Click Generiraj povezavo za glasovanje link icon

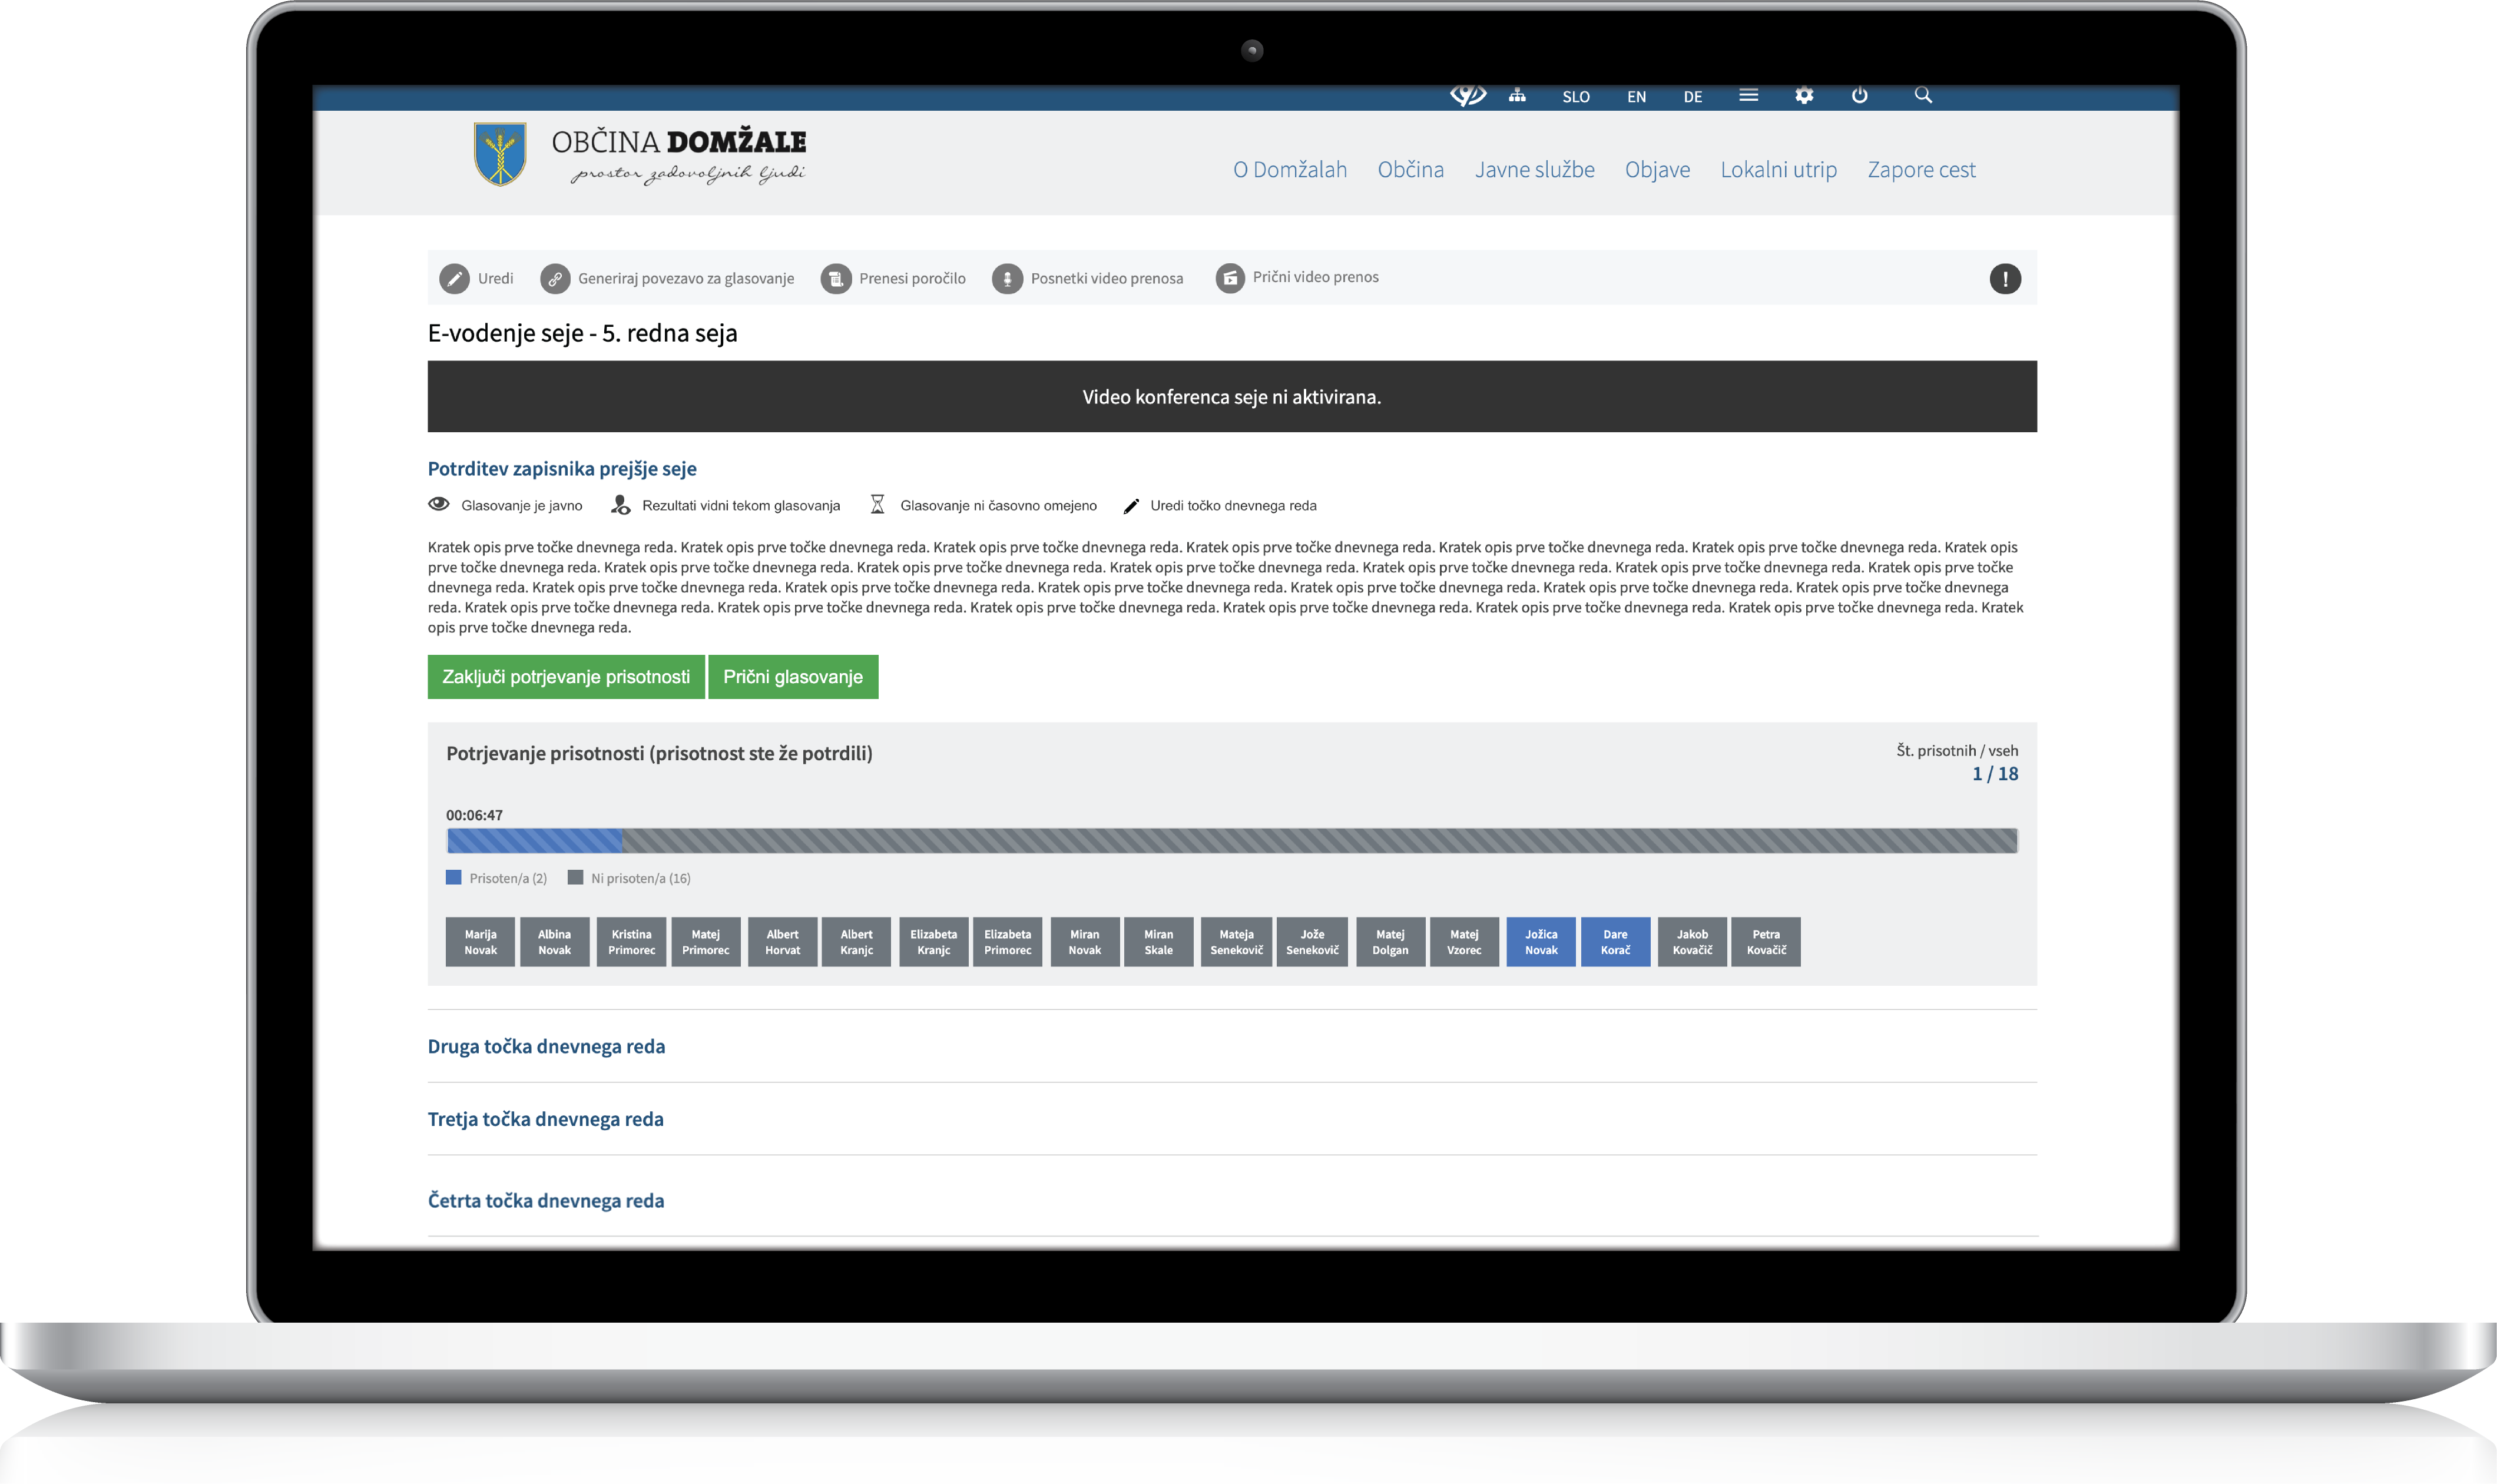click(x=555, y=279)
